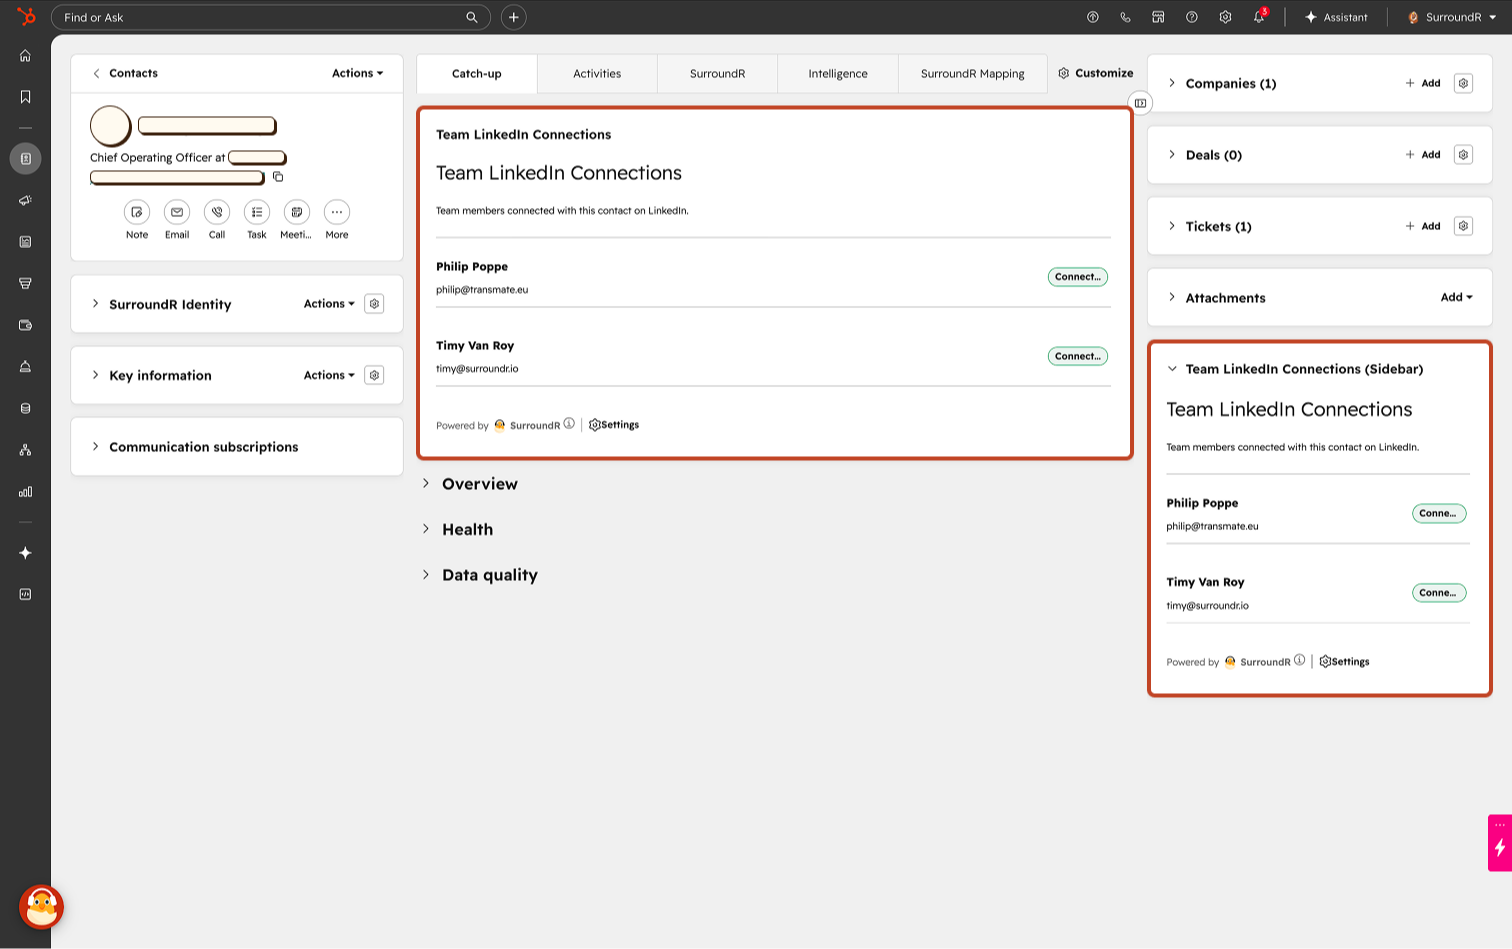Open the gear settings for the Companies card
This screenshot has width=1512, height=949.
1463,83
